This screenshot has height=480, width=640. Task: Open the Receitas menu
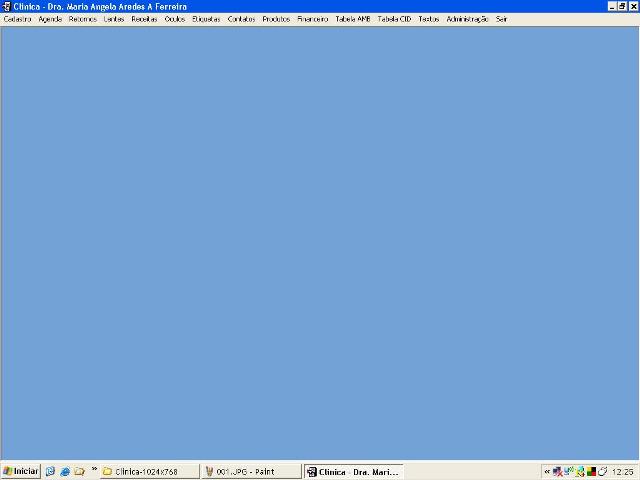pos(144,19)
